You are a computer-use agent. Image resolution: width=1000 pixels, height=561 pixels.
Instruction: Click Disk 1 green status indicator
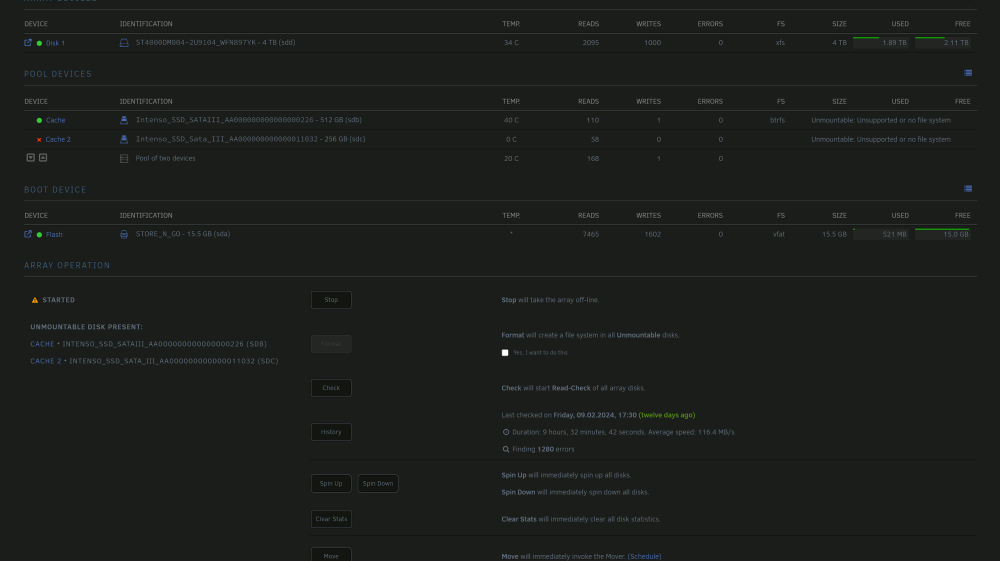[40, 43]
